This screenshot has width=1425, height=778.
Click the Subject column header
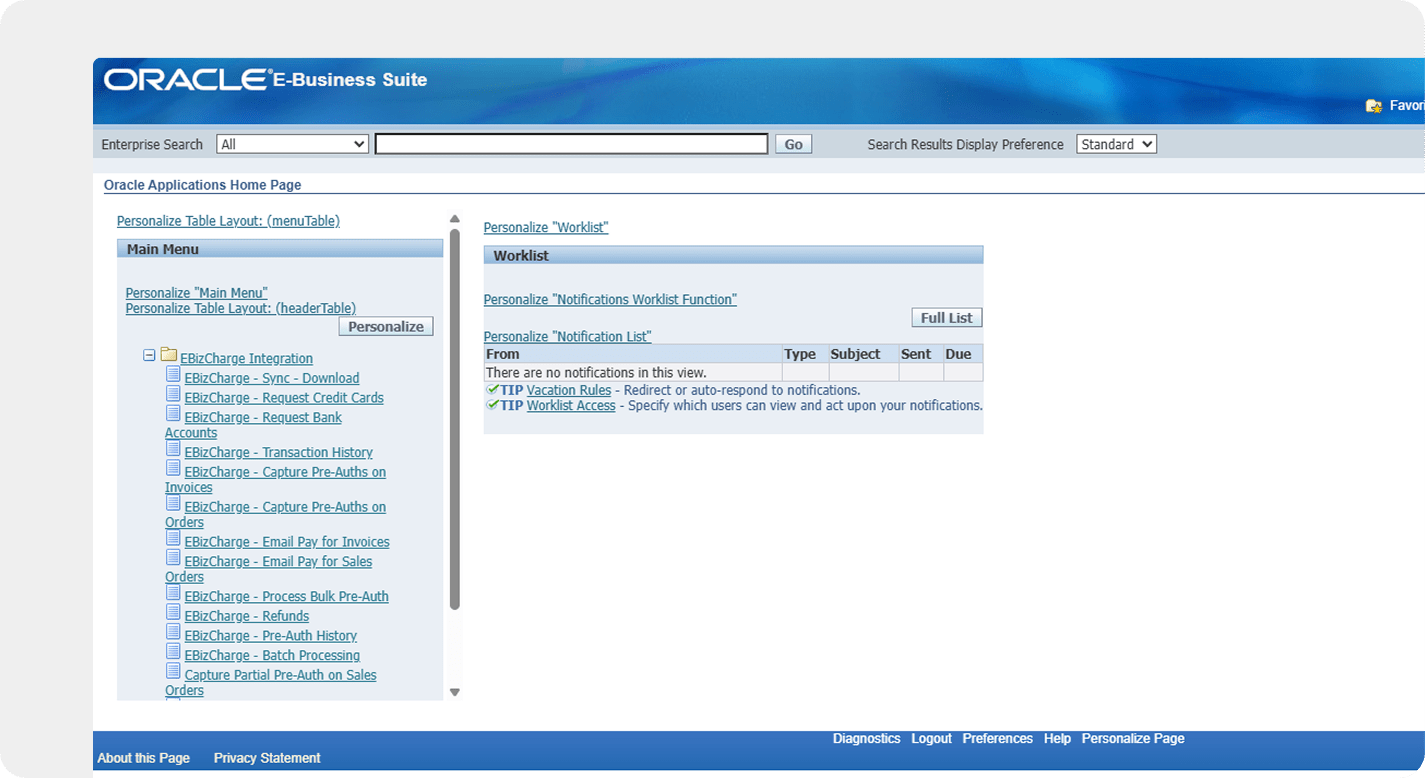pyautogui.click(x=863, y=354)
